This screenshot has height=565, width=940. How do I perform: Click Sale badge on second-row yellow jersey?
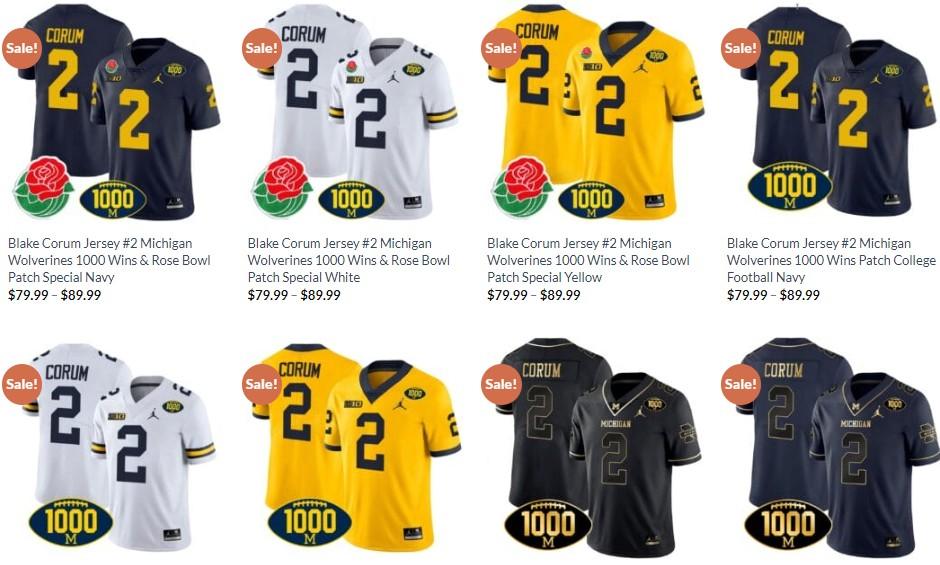[262, 383]
